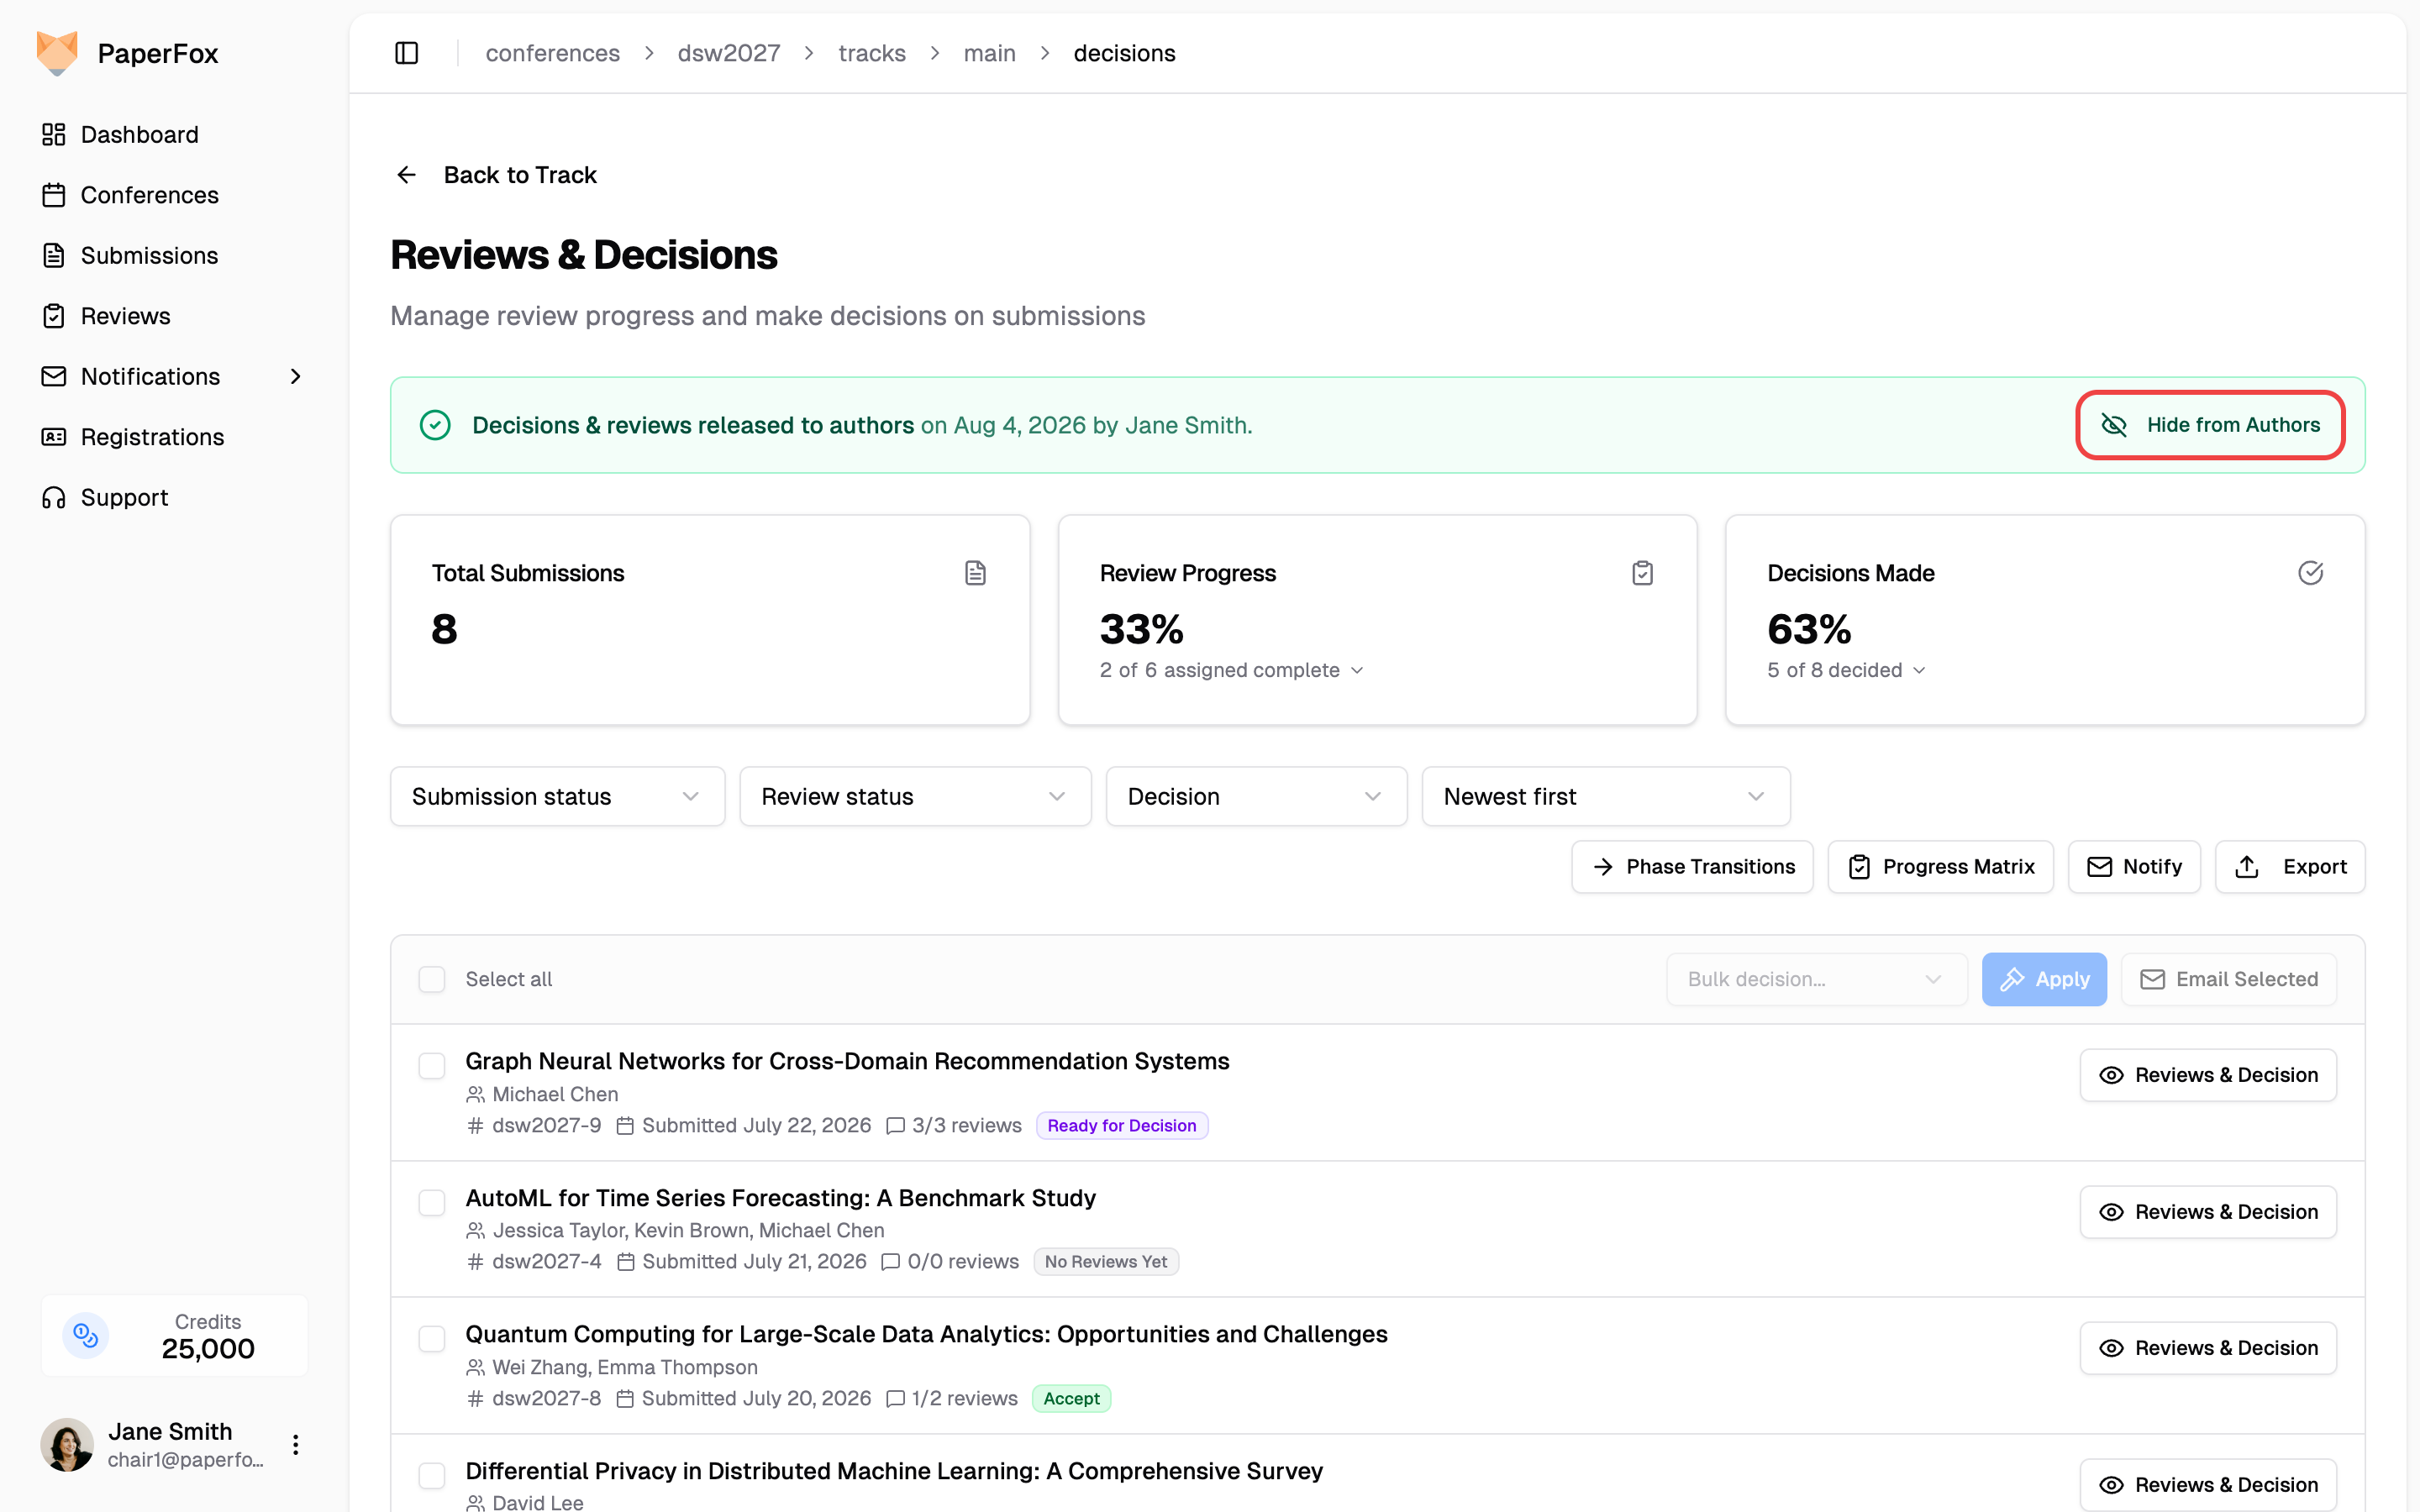2420x1512 pixels.
Task: Export the decisions list
Action: (2290, 867)
